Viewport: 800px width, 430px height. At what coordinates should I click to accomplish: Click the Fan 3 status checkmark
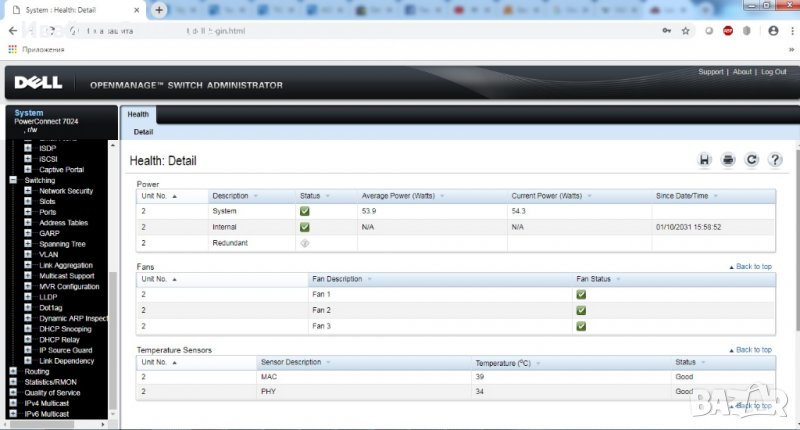581,326
